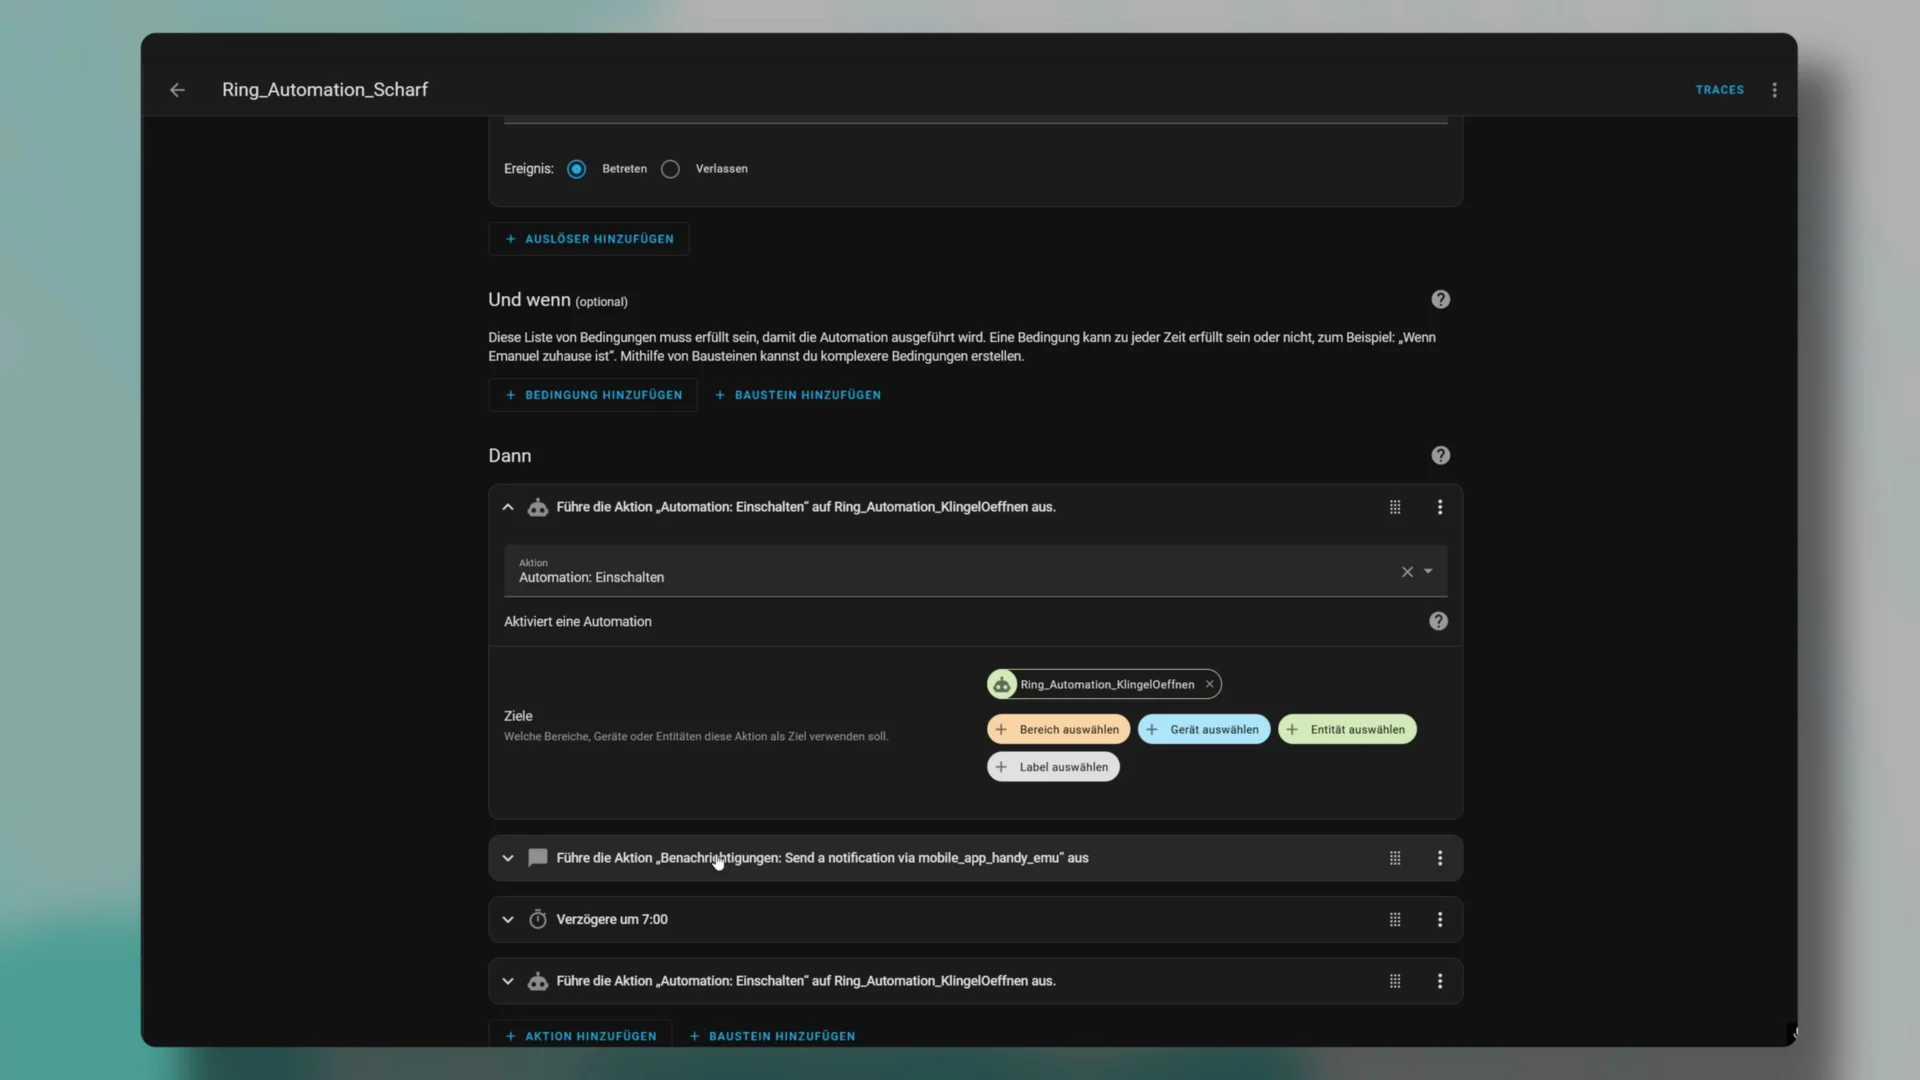The width and height of the screenshot is (1920, 1080).
Task: Click help icon beside 'Dann' heading
Action: pos(1440,455)
